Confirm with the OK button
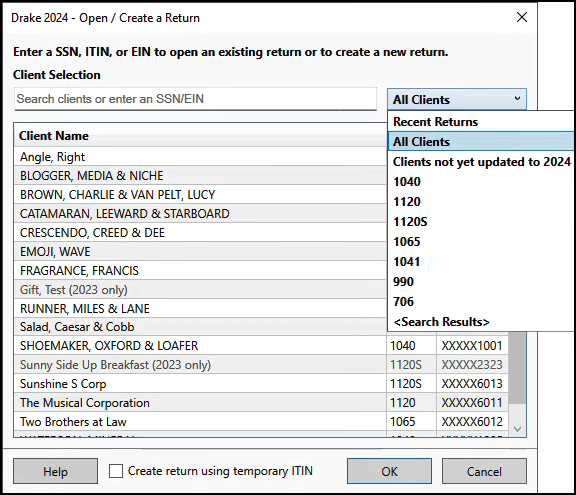The width and height of the screenshot is (576, 495). click(389, 471)
